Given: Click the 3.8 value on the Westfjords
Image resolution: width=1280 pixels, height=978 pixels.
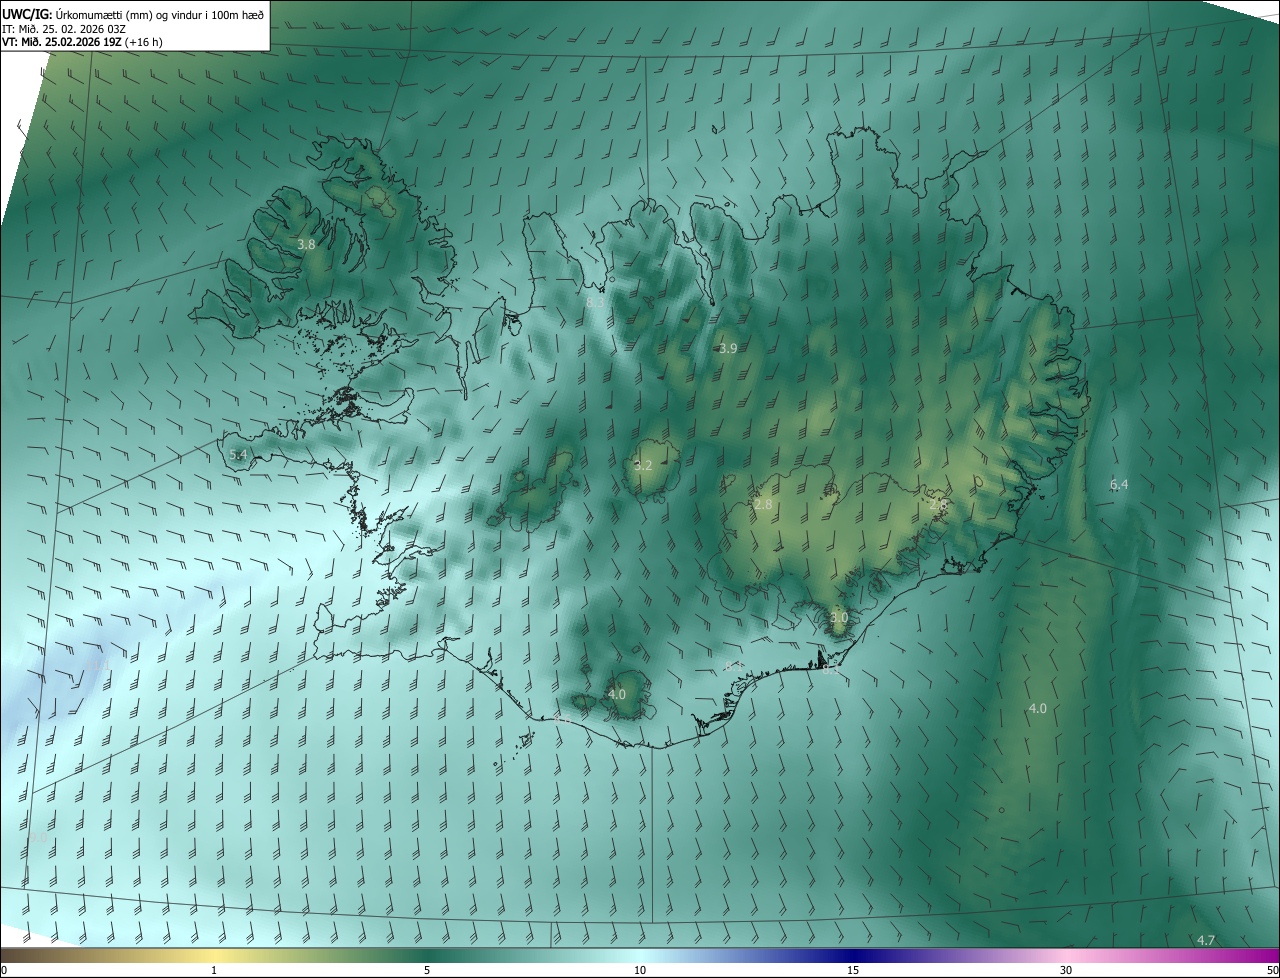Looking at the screenshot, I should pyautogui.click(x=307, y=244).
